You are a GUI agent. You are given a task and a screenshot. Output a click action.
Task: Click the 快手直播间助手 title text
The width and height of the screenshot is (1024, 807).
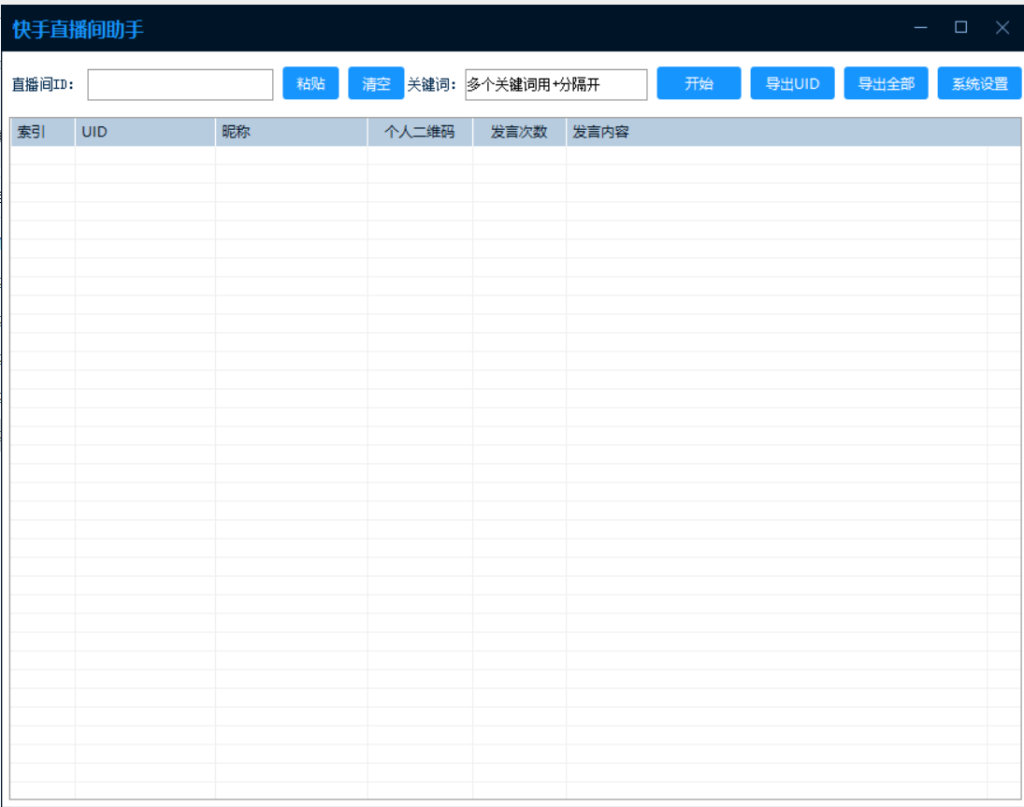click(x=78, y=29)
